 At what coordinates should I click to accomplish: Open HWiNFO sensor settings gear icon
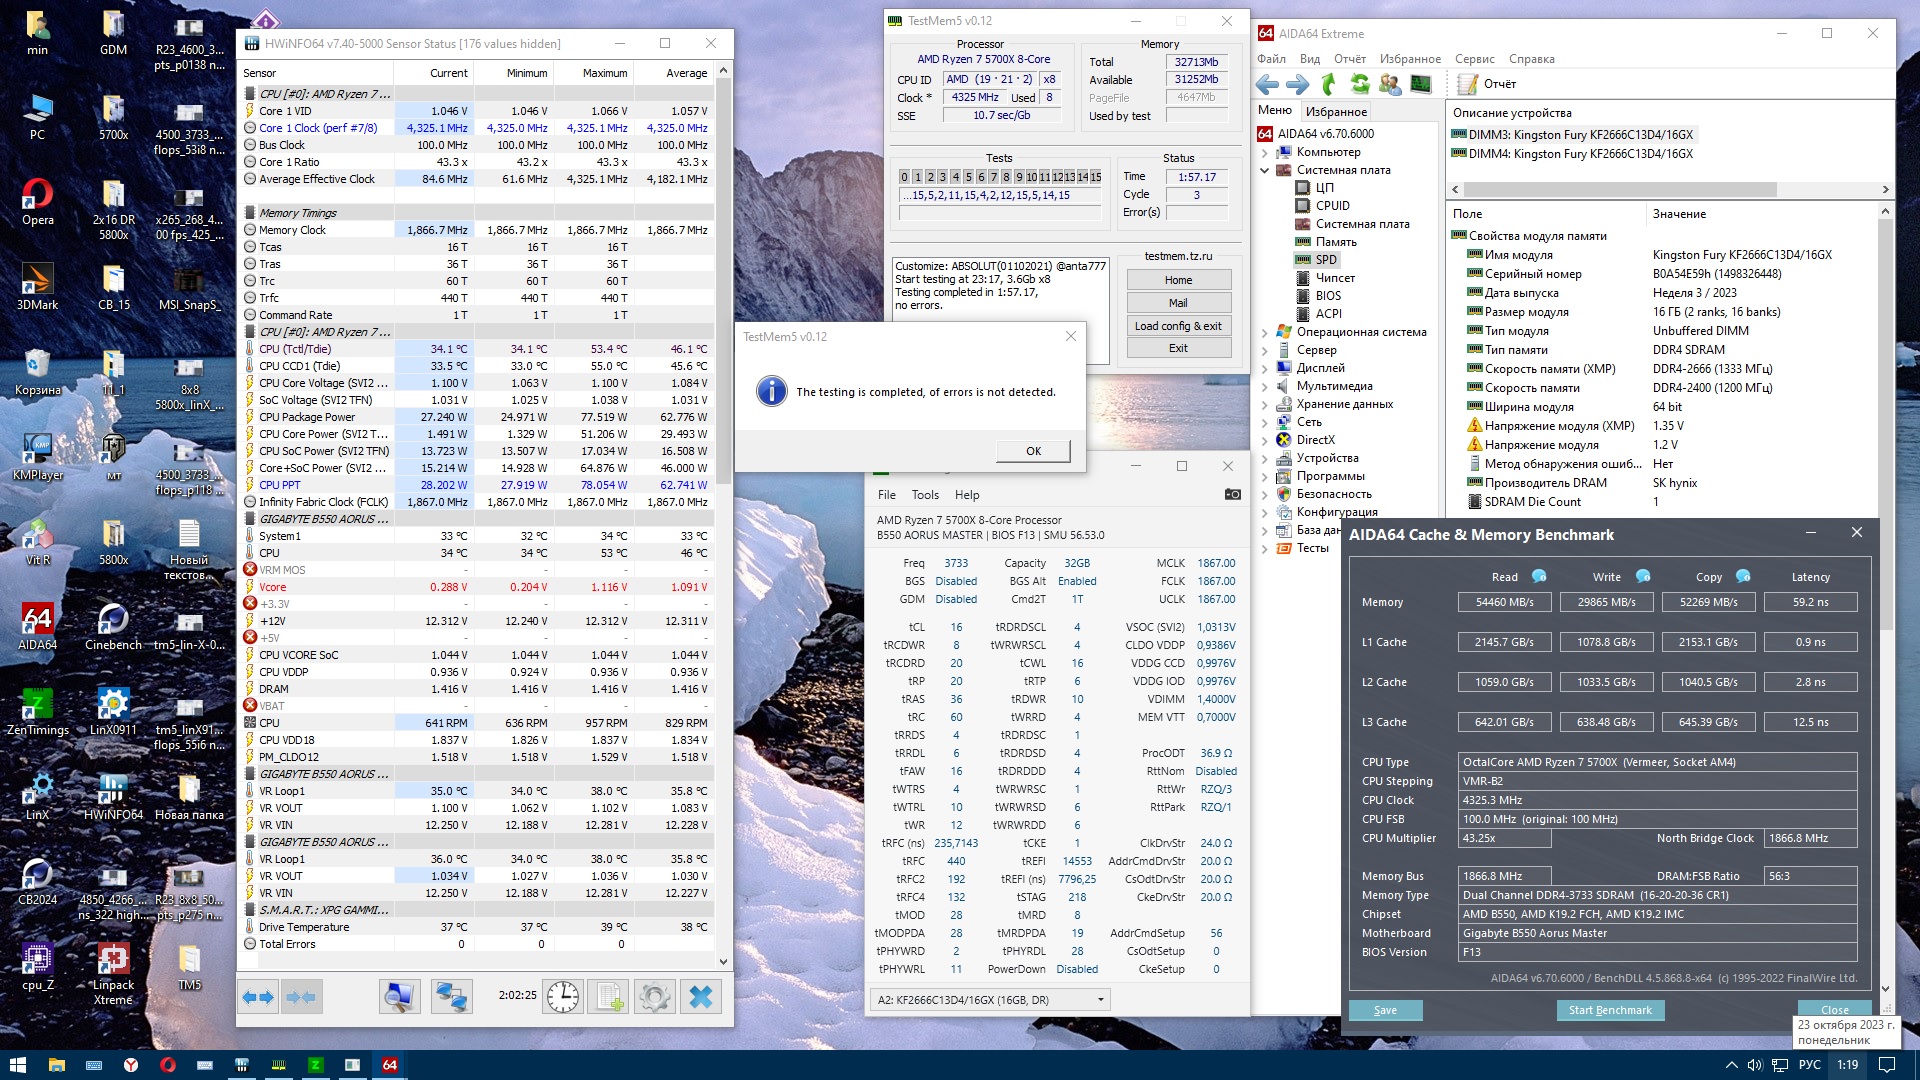pos(655,997)
